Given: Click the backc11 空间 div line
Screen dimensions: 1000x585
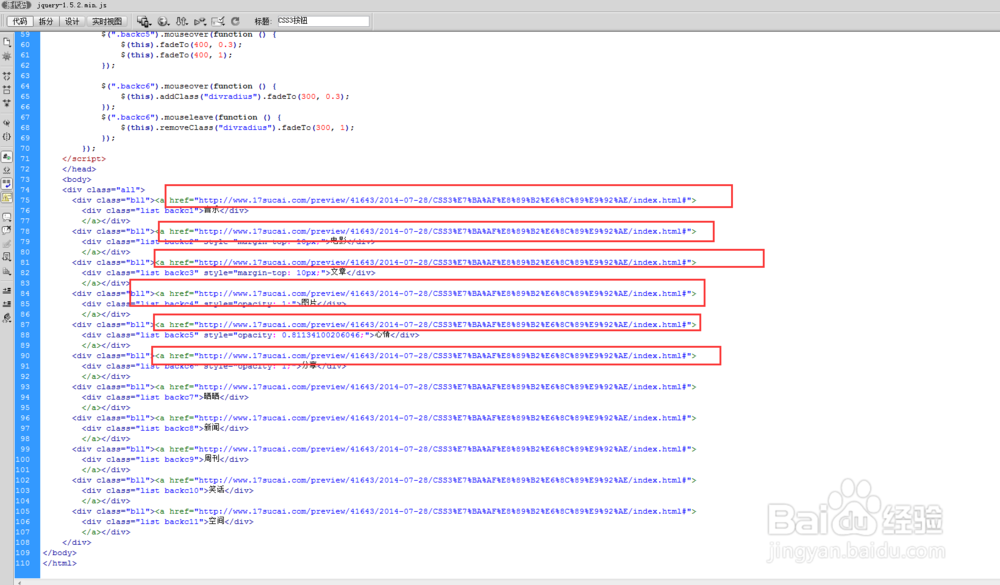Looking at the screenshot, I should coord(168,521).
